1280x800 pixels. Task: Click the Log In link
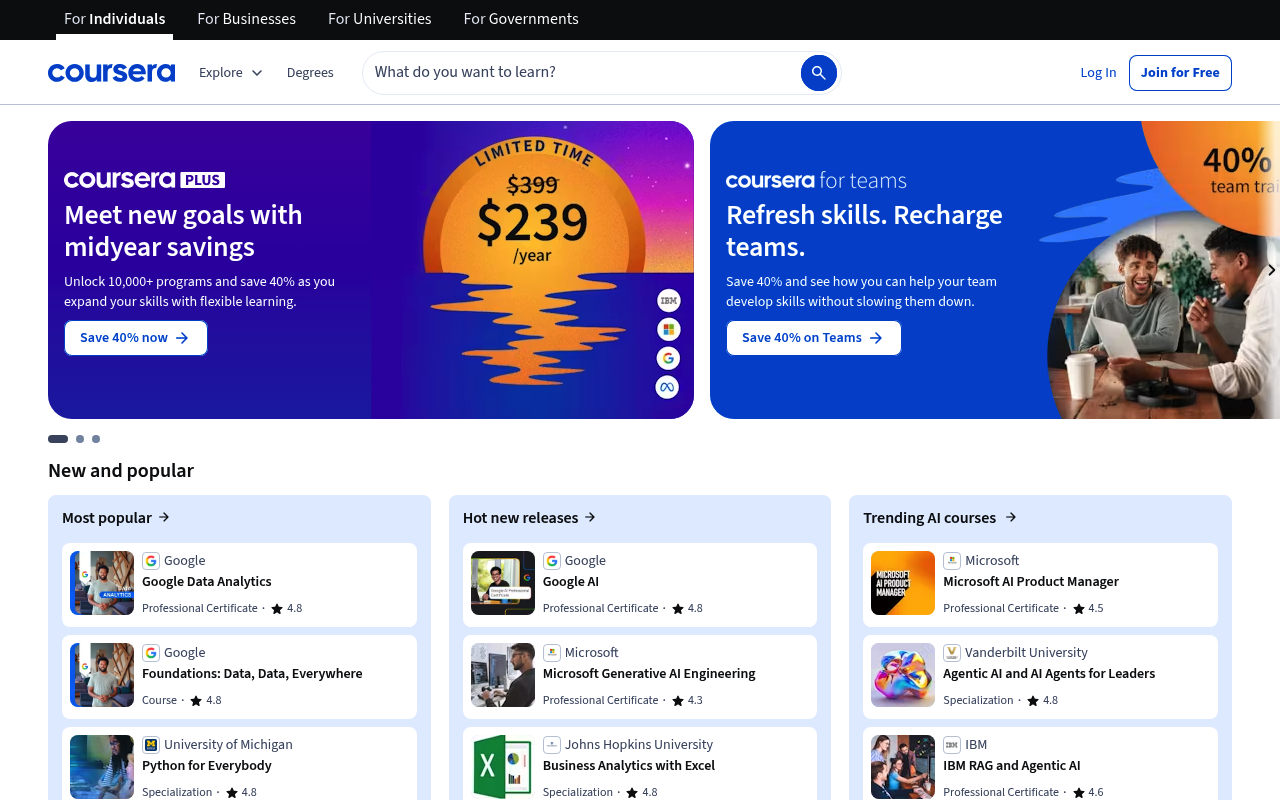tap(1098, 73)
